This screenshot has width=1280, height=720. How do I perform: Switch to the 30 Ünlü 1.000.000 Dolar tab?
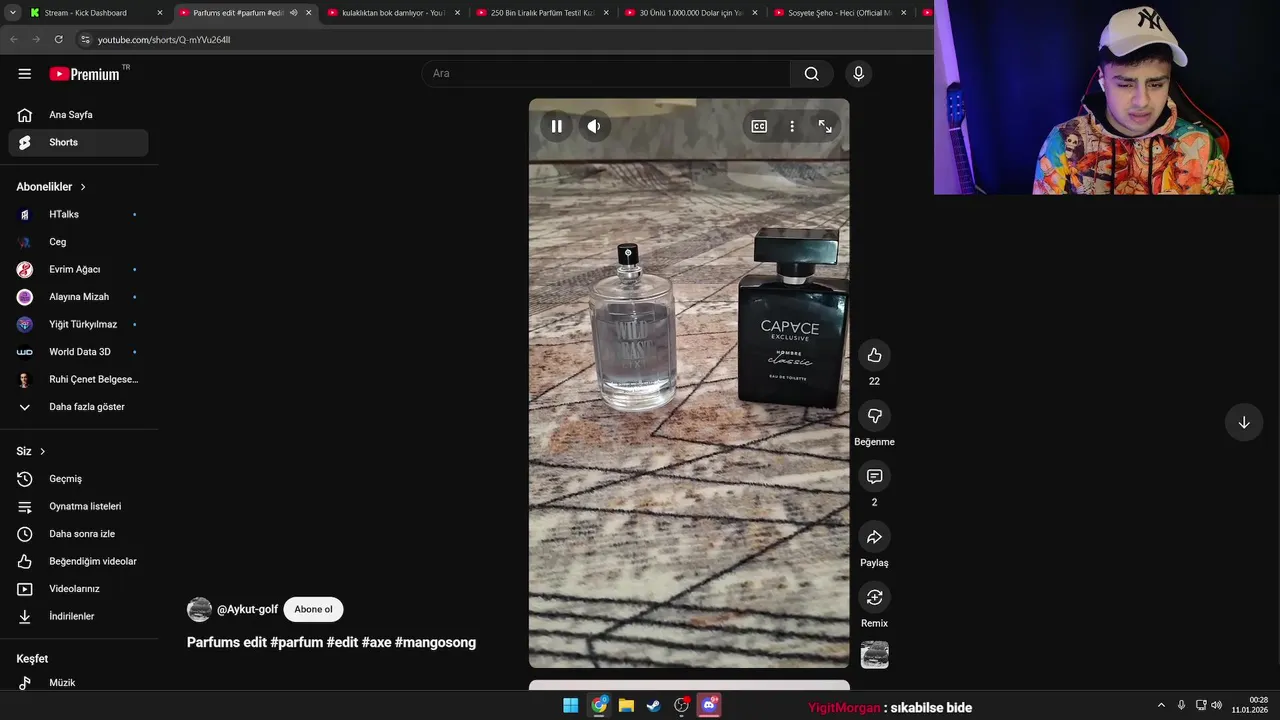692,13
